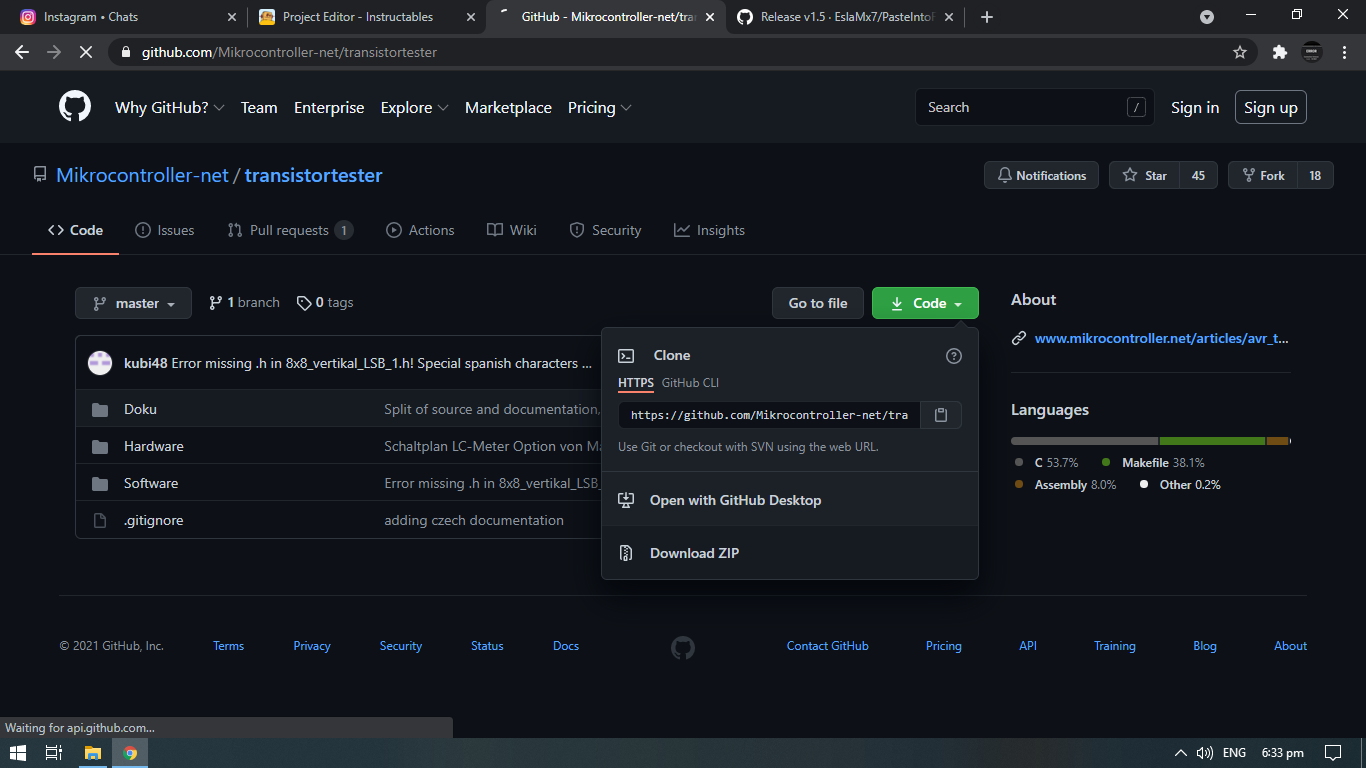Click Software folder icon
Screen dimensions: 1366x768
(100, 483)
